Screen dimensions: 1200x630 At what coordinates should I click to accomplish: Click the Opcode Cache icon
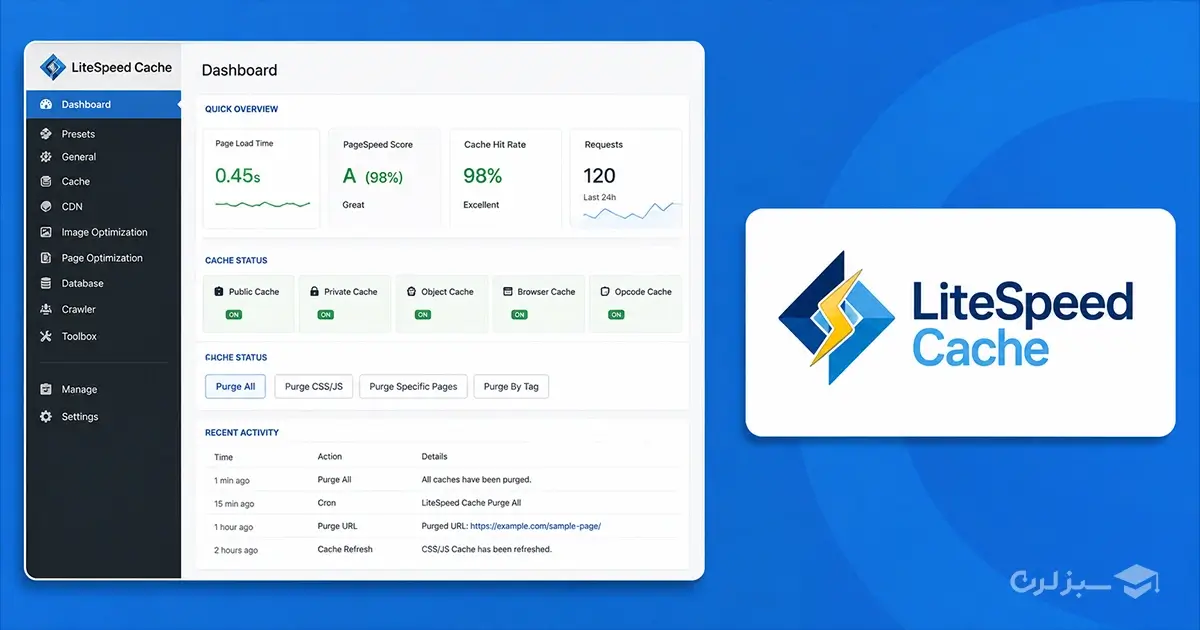click(x=605, y=292)
